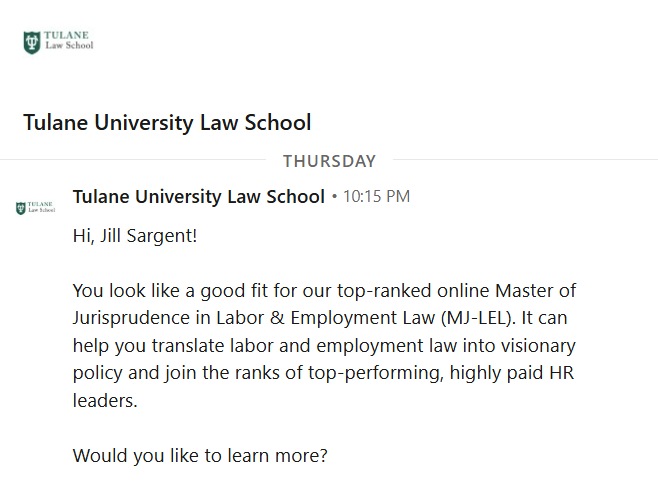
Task: Click the 10:15 PM message timestamp
Action: click(376, 196)
